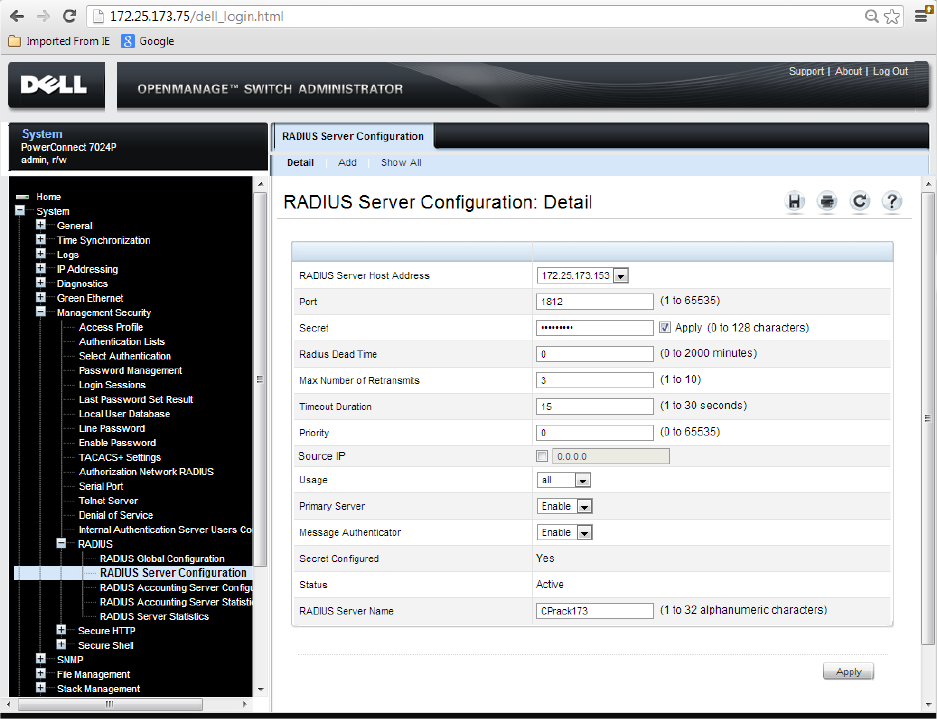Switch to the Show All tab

click(x=401, y=163)
